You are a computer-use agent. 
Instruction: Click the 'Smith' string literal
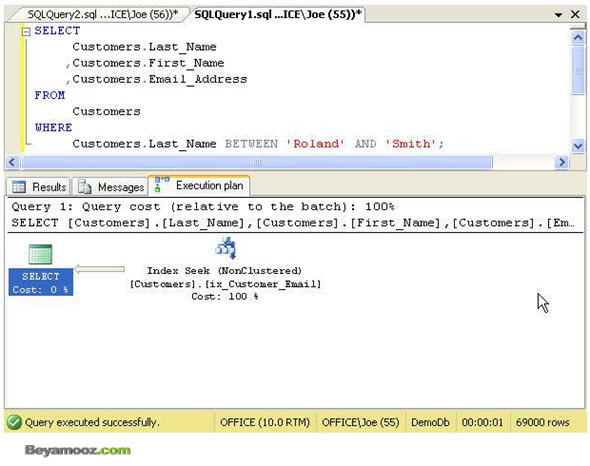click(410, 144)
